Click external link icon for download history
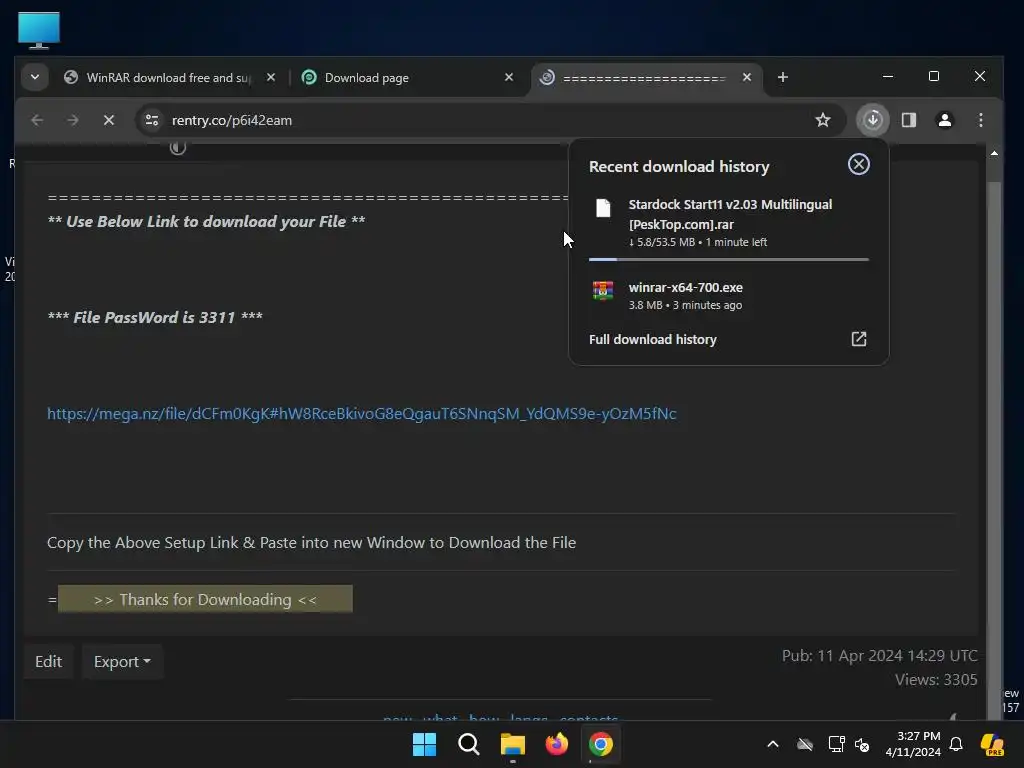Viewport: 1024px width, 768px height. (858, 339)
